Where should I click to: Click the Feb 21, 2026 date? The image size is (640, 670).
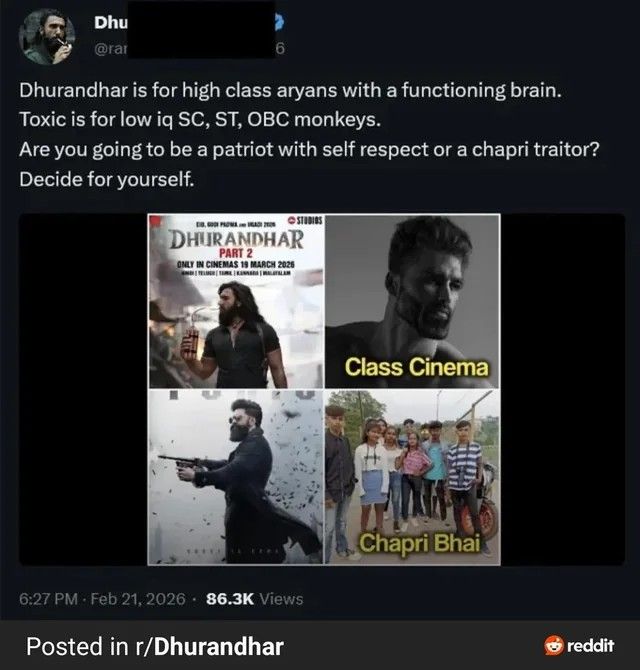coord(138,599)
